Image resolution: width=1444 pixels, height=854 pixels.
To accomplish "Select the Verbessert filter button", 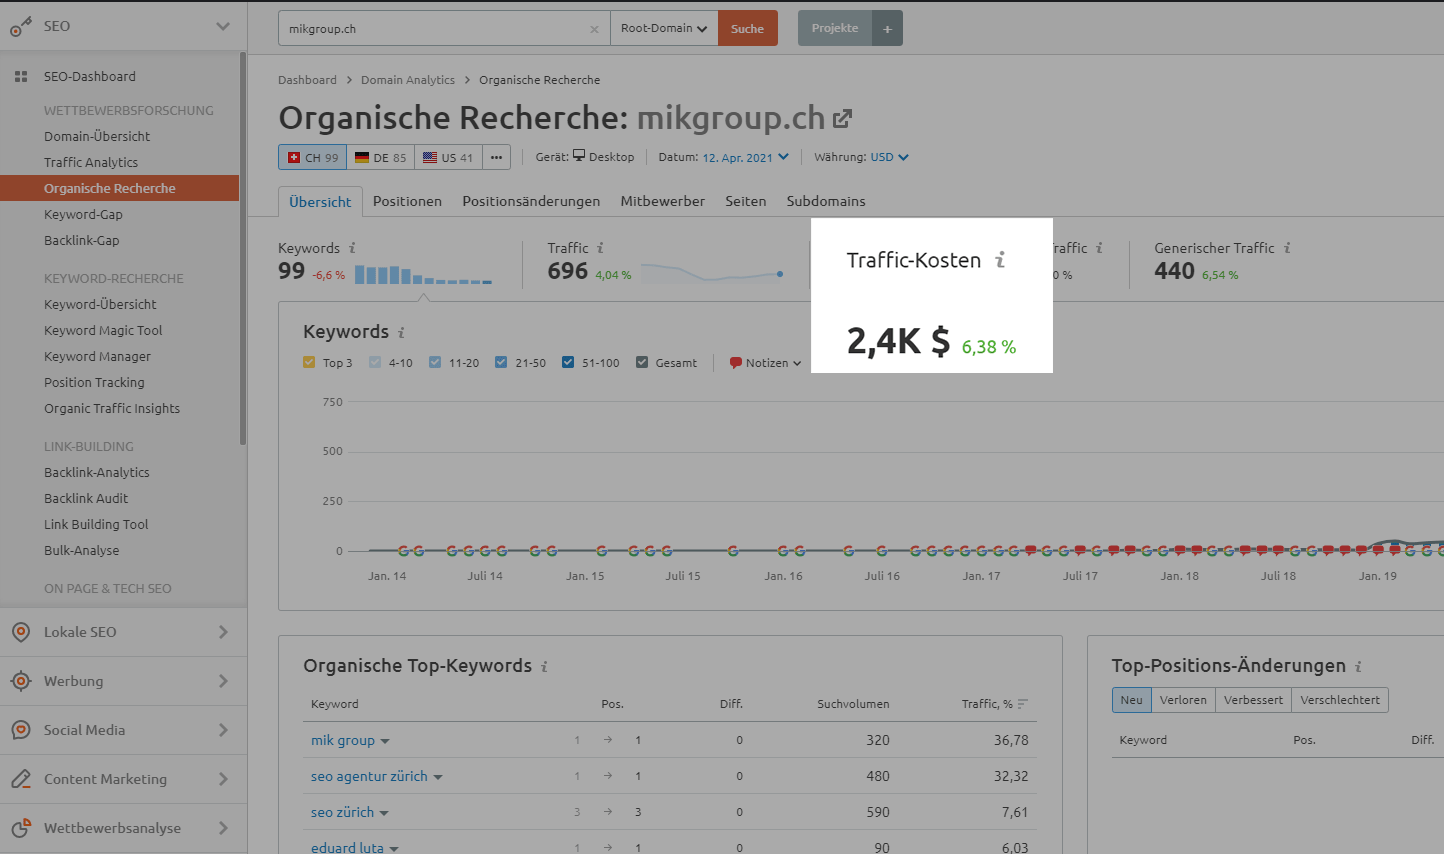I will pyautogui.click(x=1253, y=700).
